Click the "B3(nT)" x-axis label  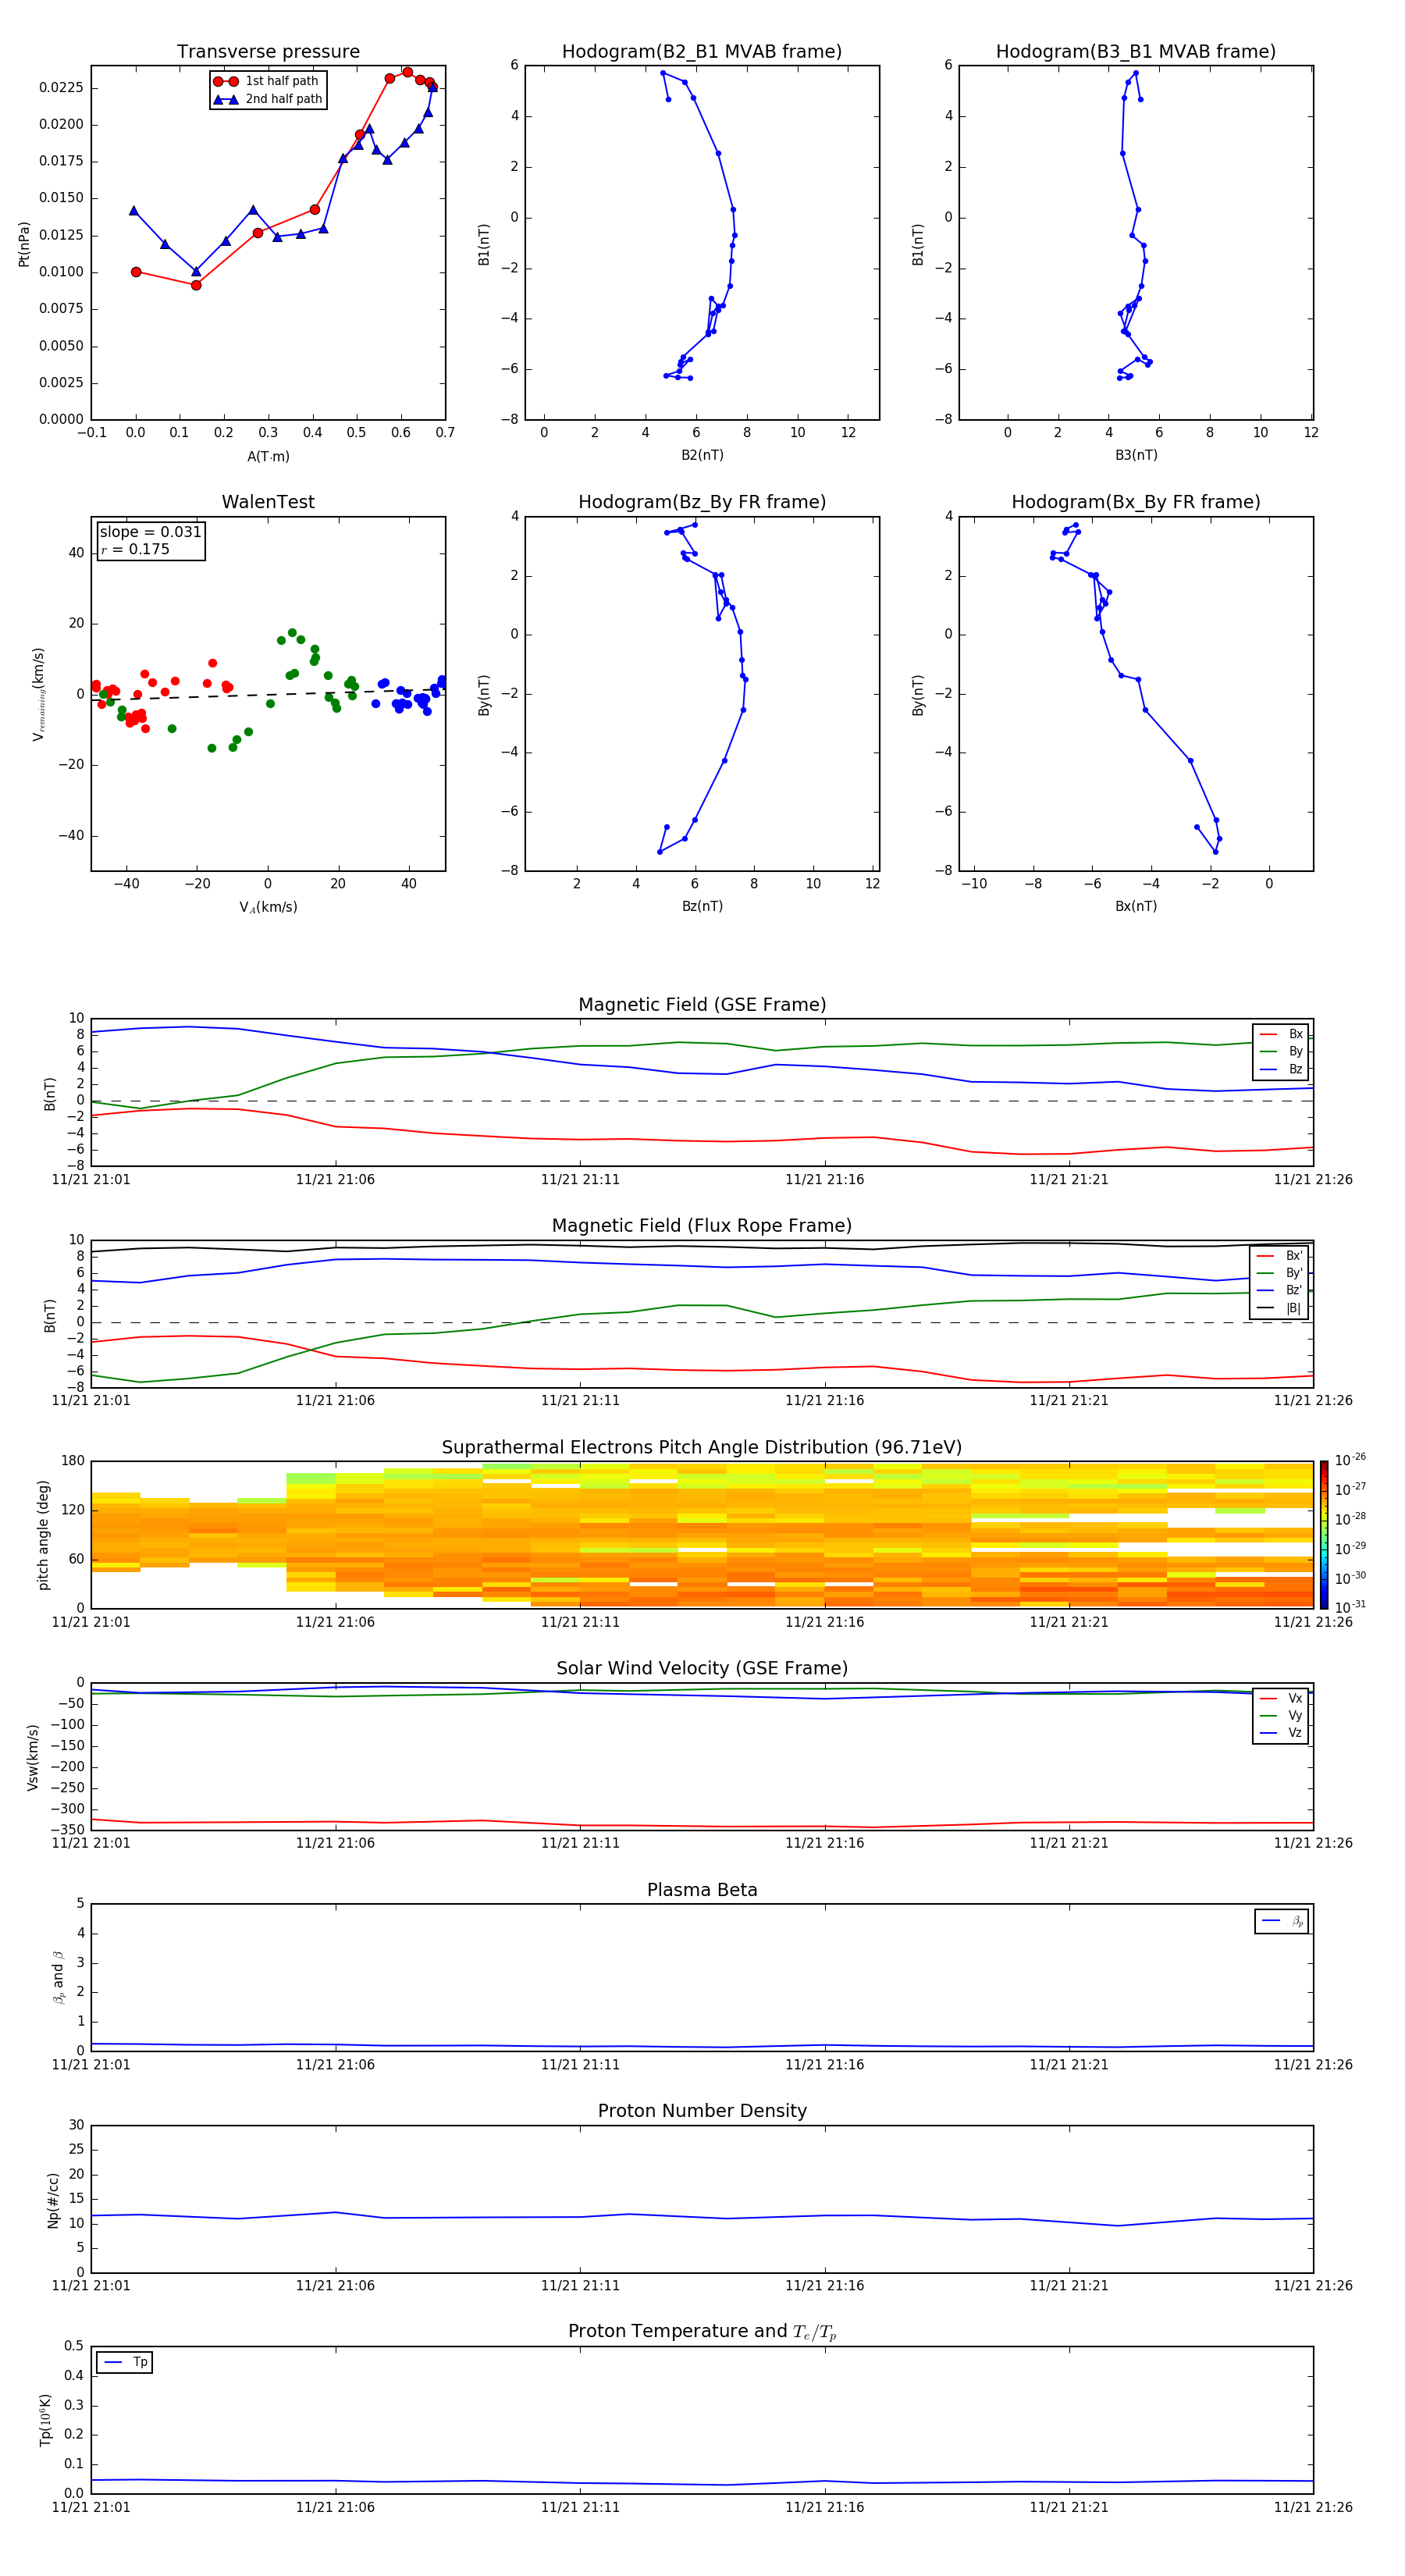[1136, 456]
